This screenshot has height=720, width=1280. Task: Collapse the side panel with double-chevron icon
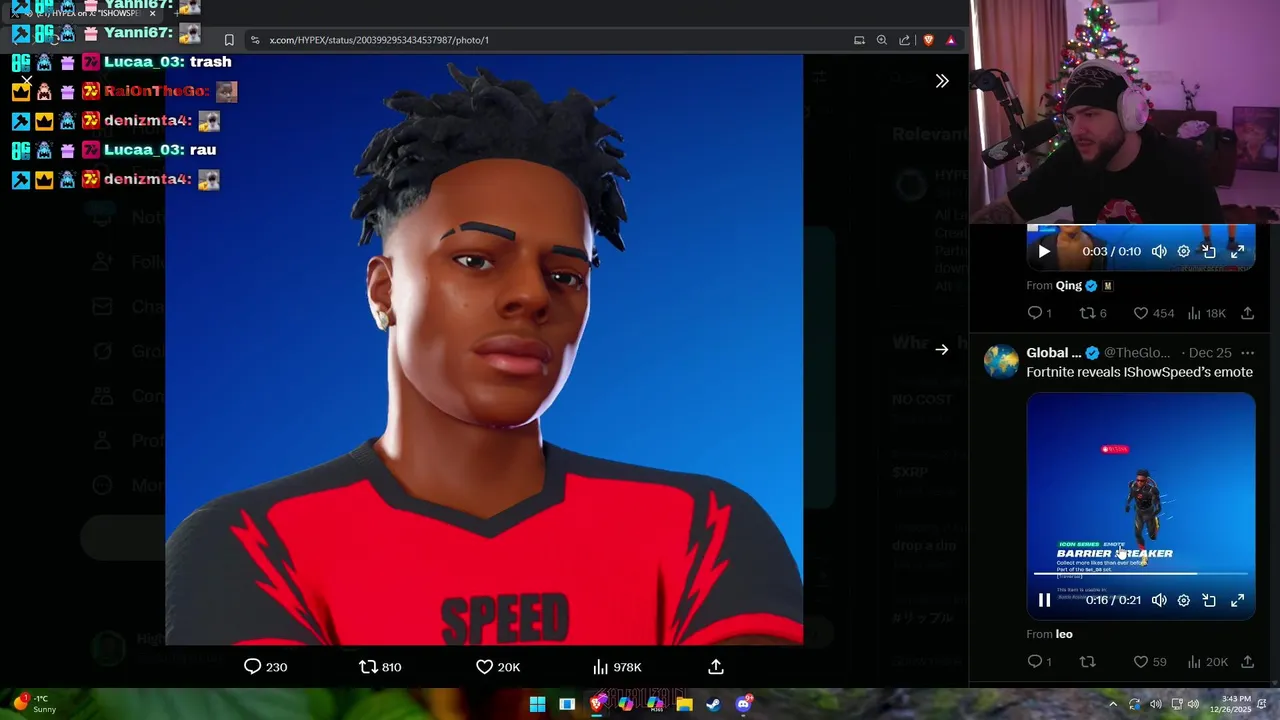(x=942, y=81)
